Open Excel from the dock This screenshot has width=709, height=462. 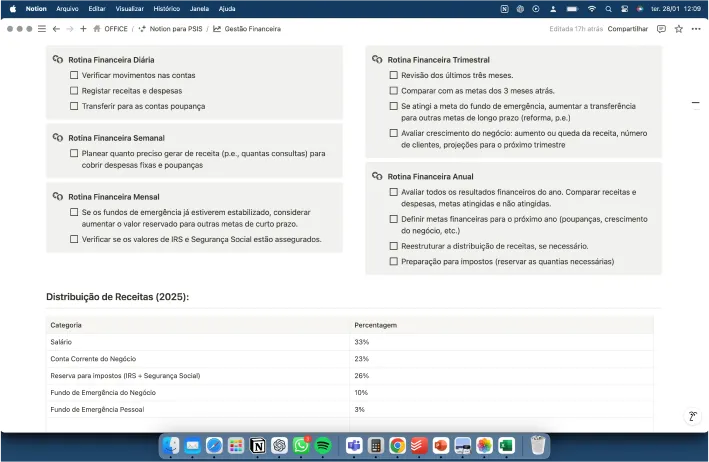coord(506,446)
